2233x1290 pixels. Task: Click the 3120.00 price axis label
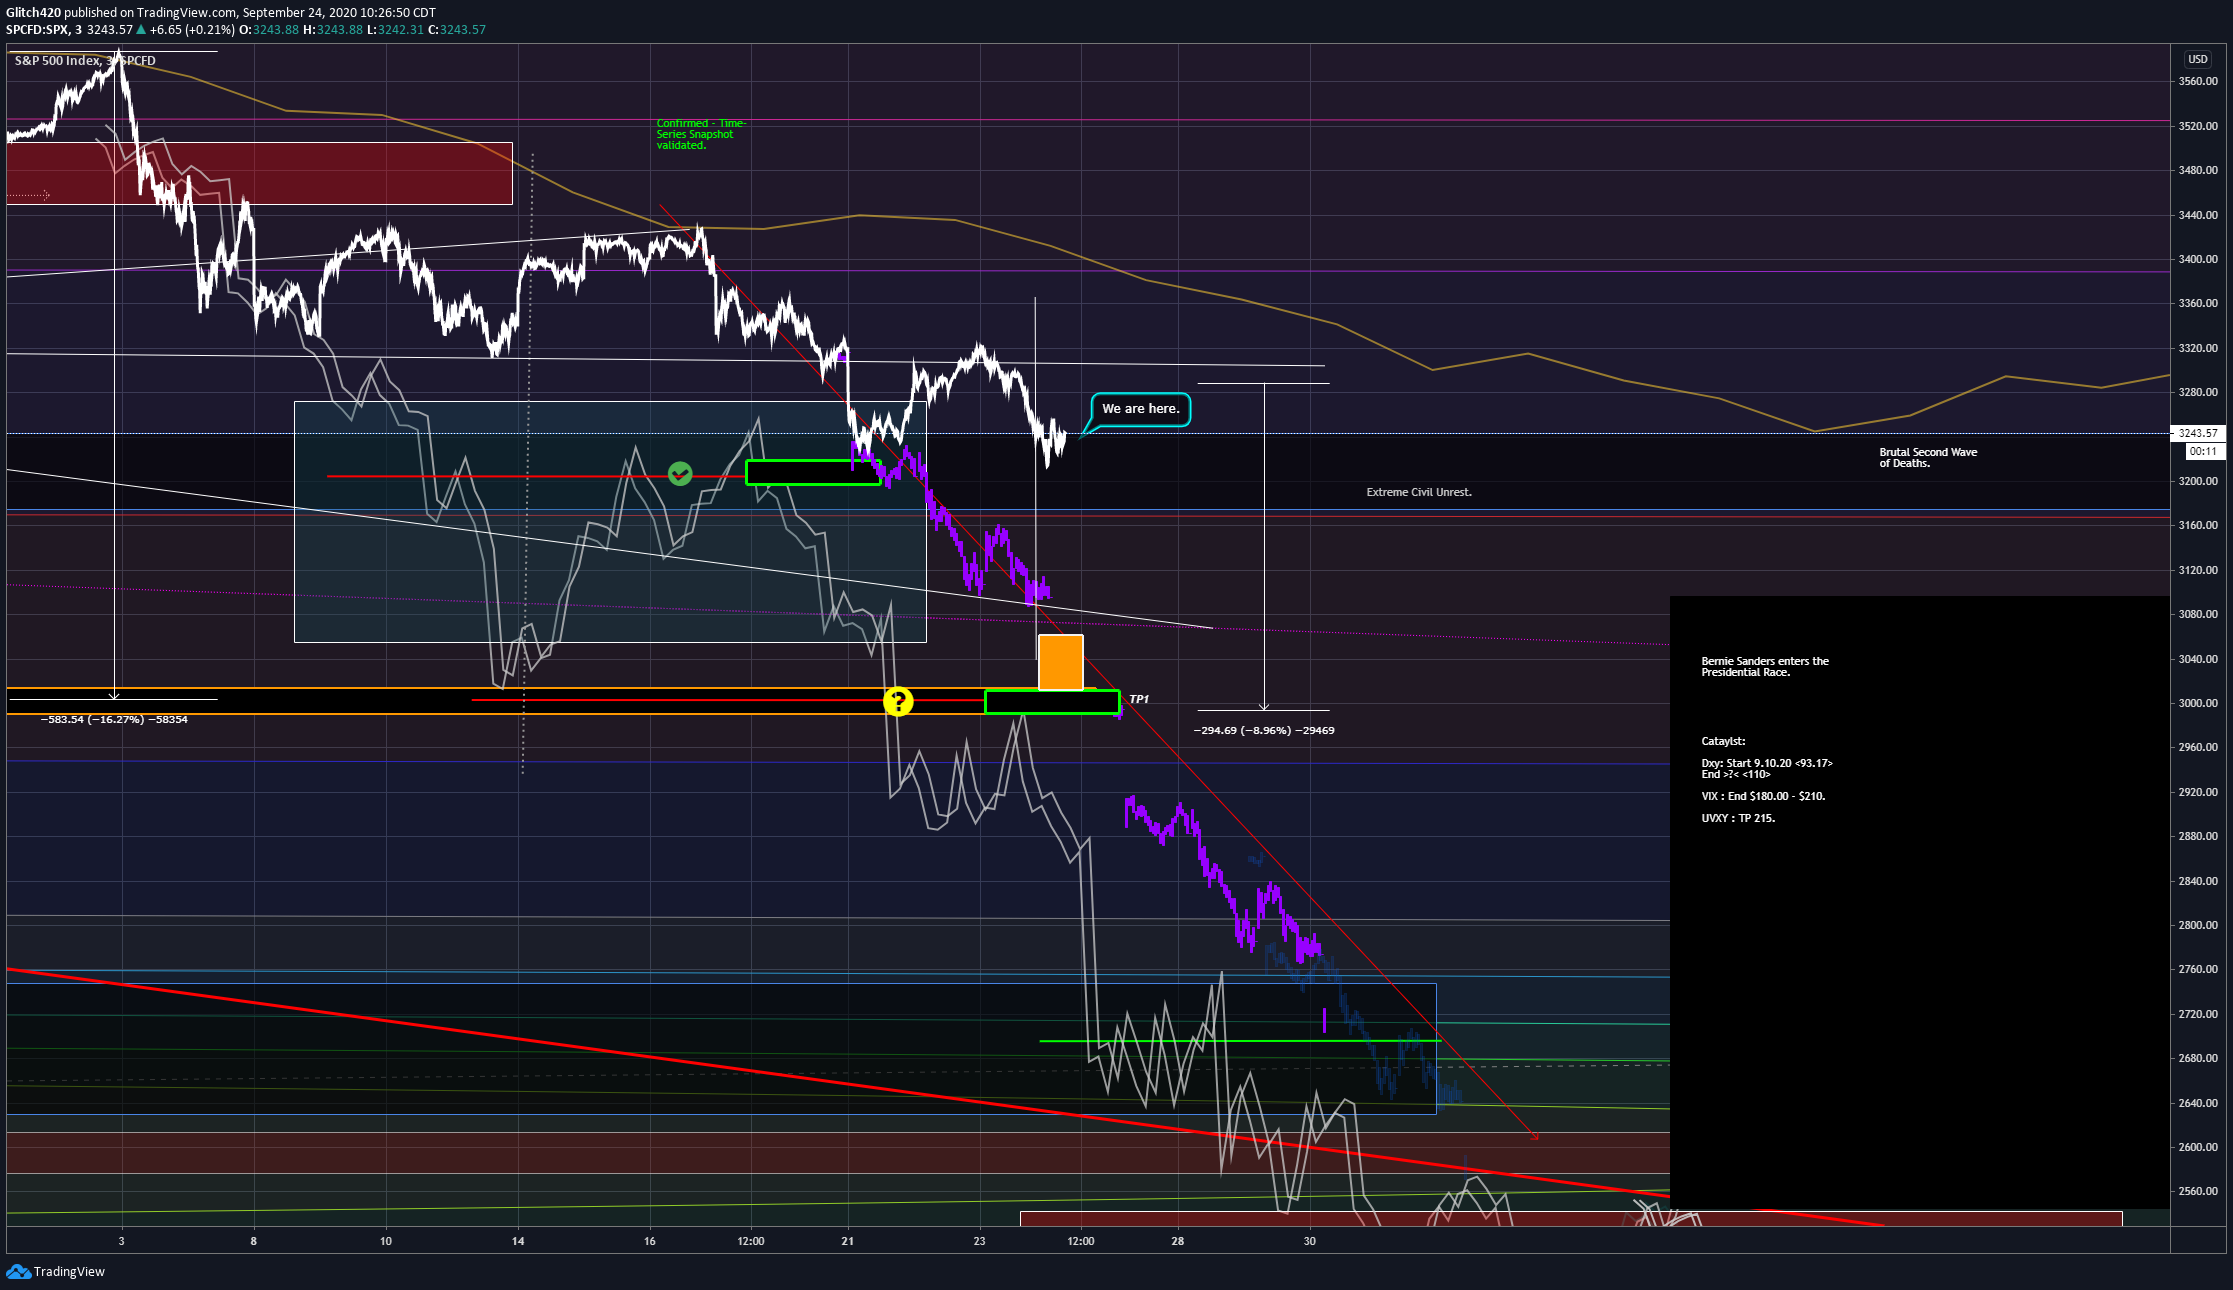coord(2198,570)
